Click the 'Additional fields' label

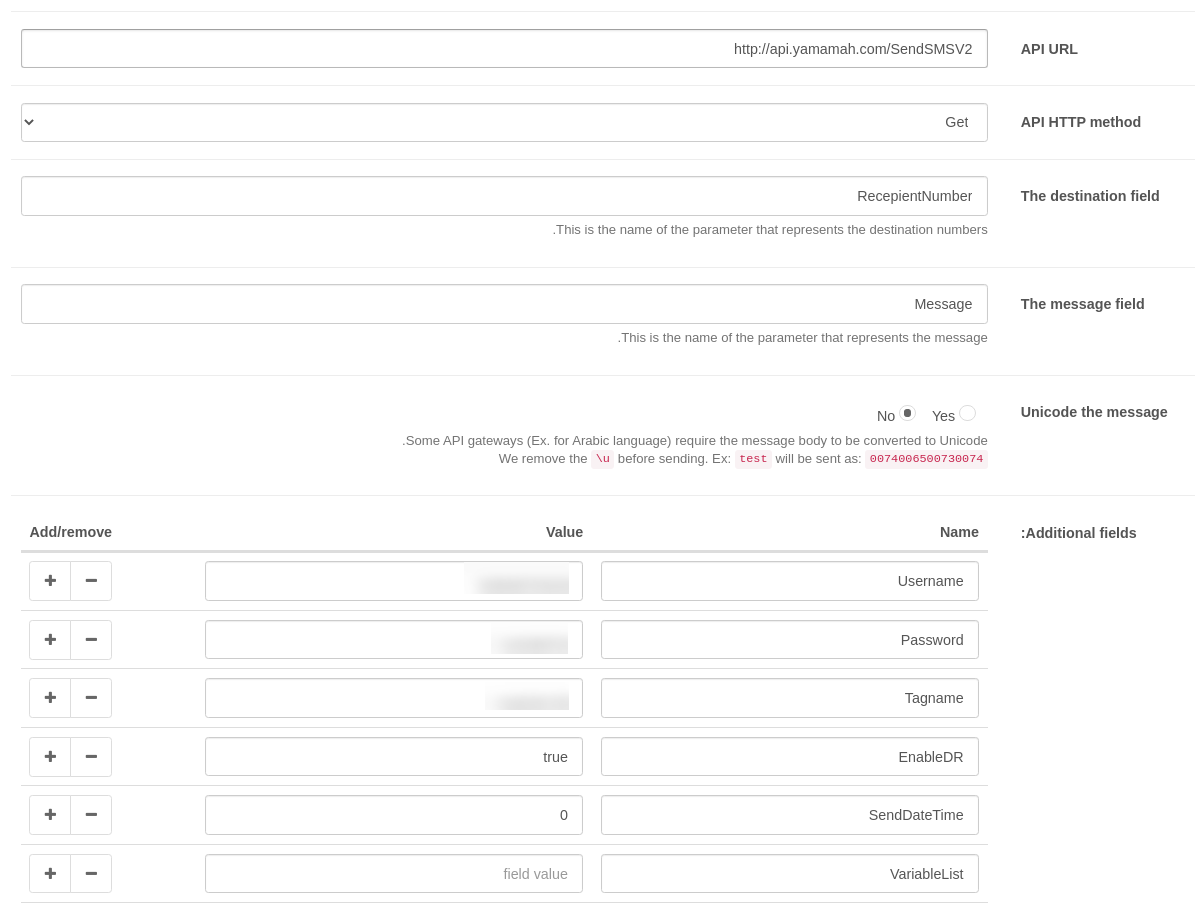(1078, 533)
